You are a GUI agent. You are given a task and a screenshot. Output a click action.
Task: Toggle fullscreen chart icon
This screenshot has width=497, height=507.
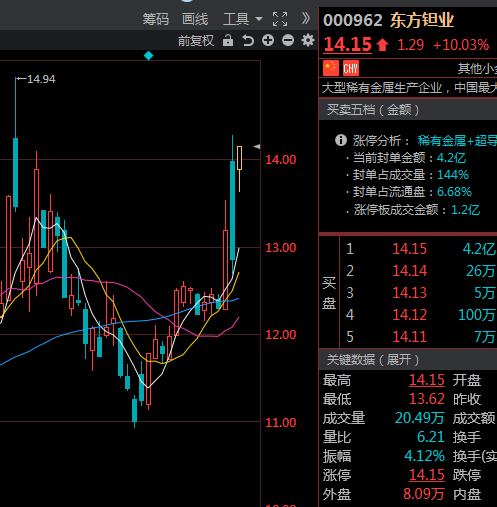click(280, 19)
